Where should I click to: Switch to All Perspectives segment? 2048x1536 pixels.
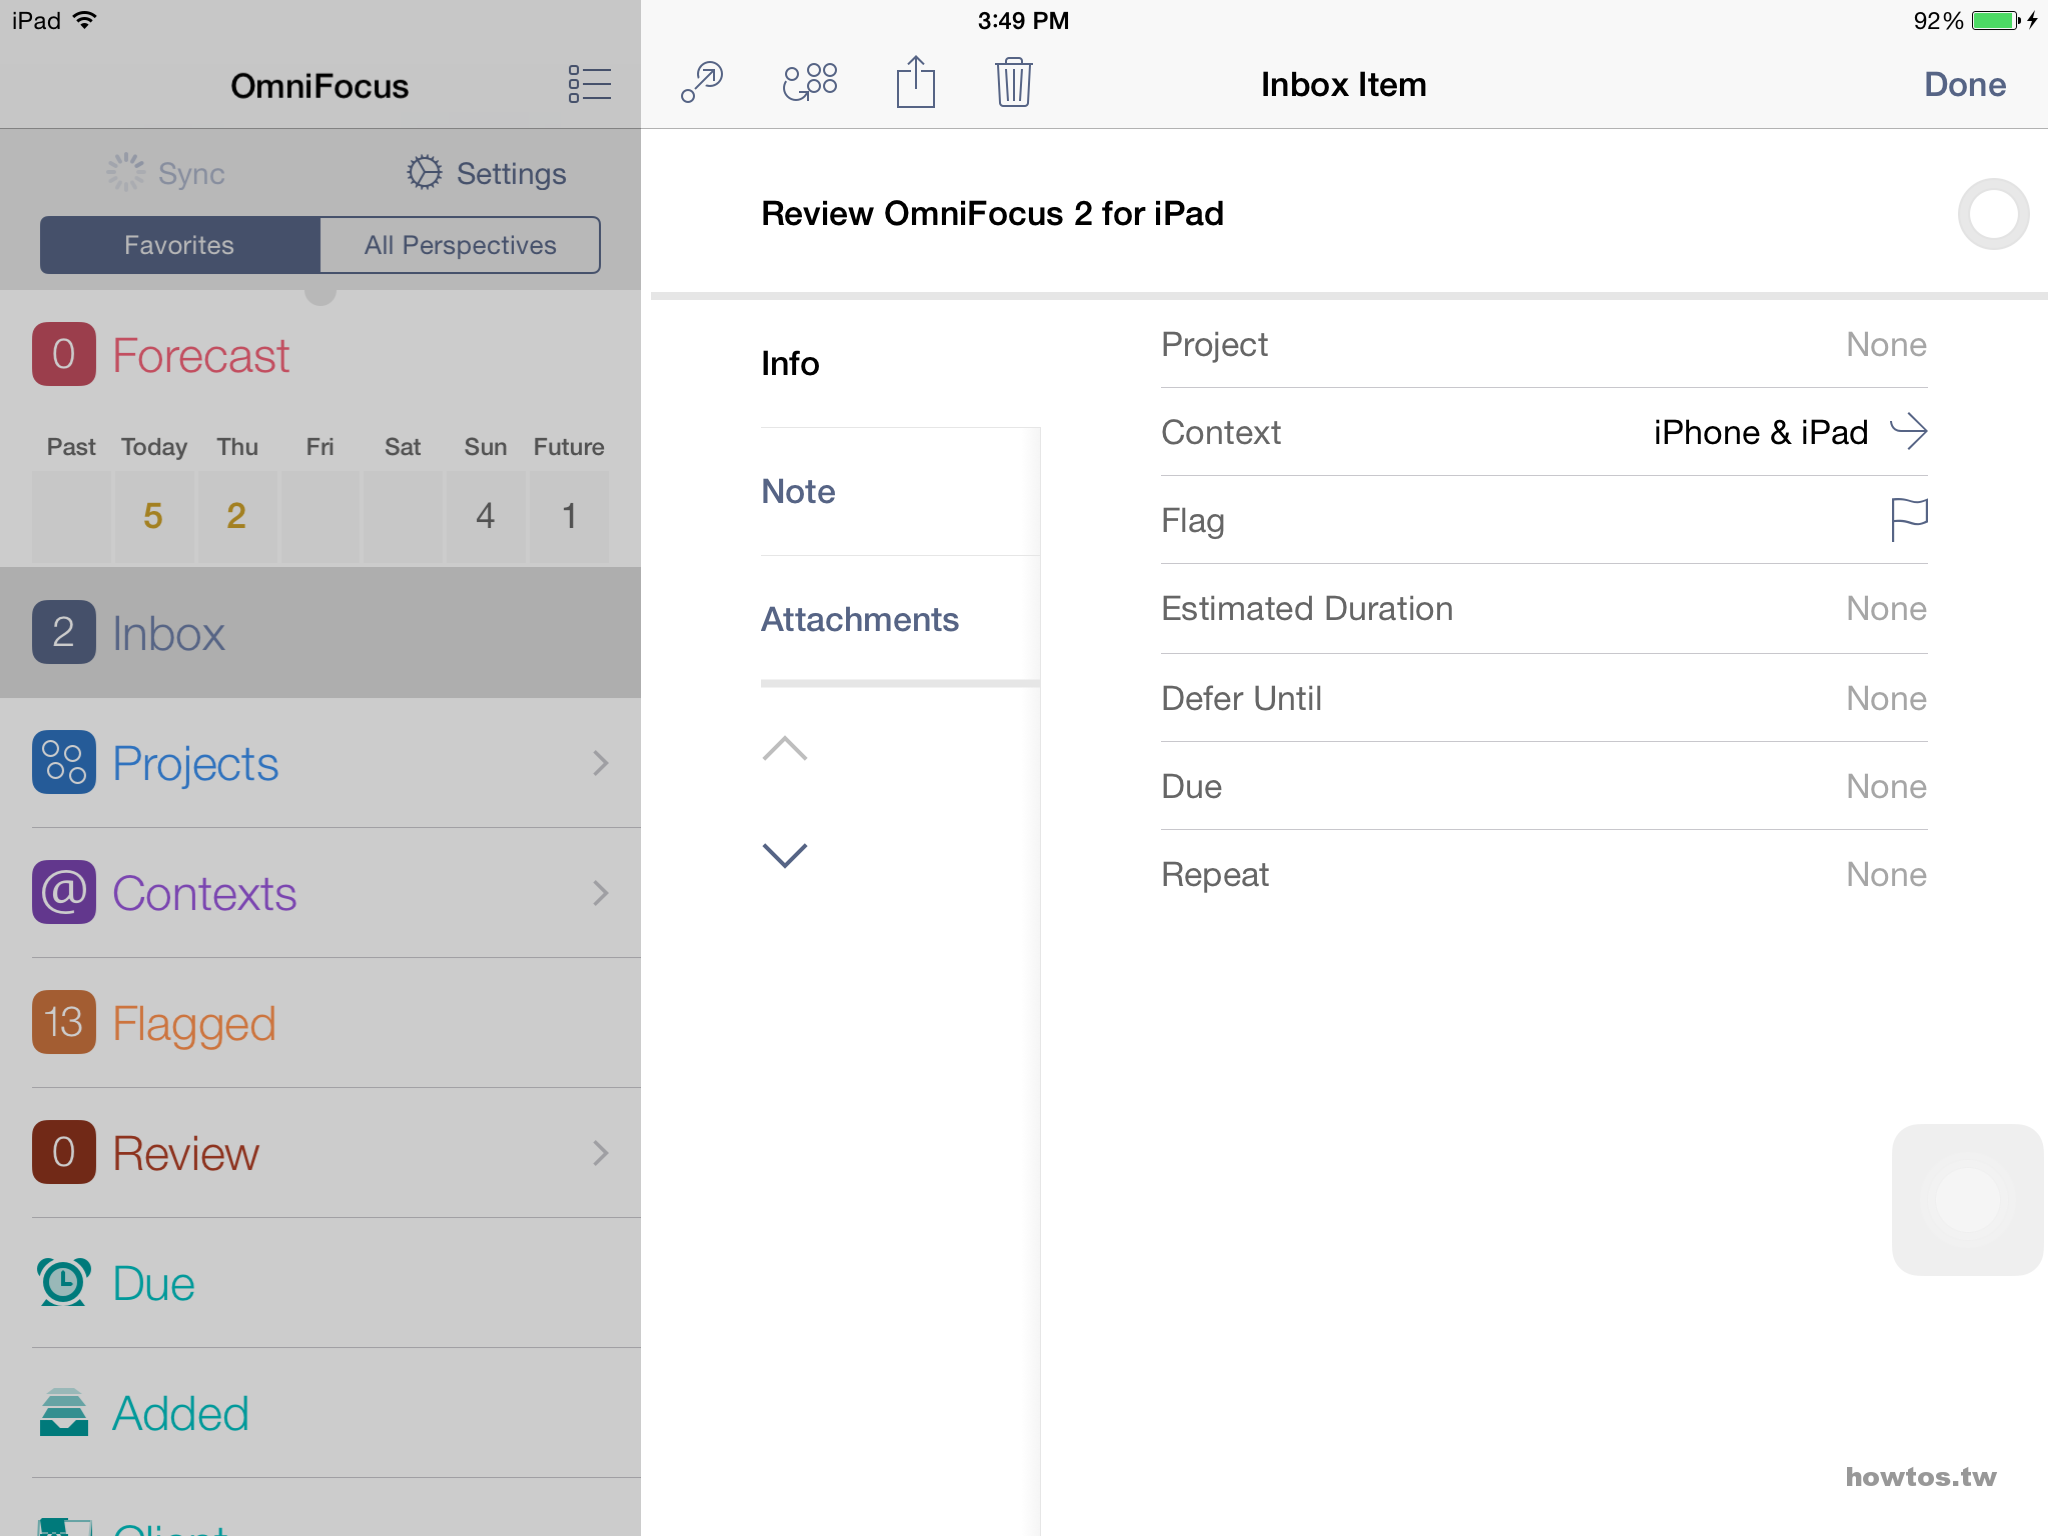460,245
